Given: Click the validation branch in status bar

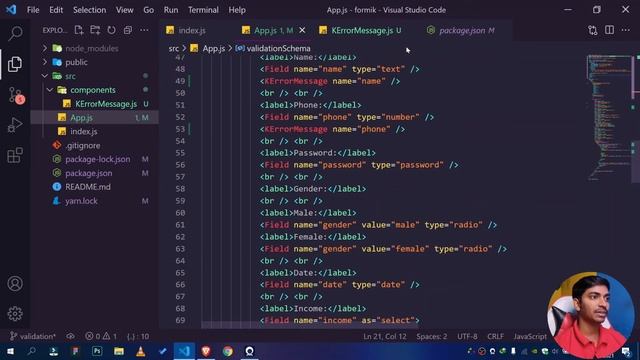Looking at the screenshot, I should pos(33,336).
